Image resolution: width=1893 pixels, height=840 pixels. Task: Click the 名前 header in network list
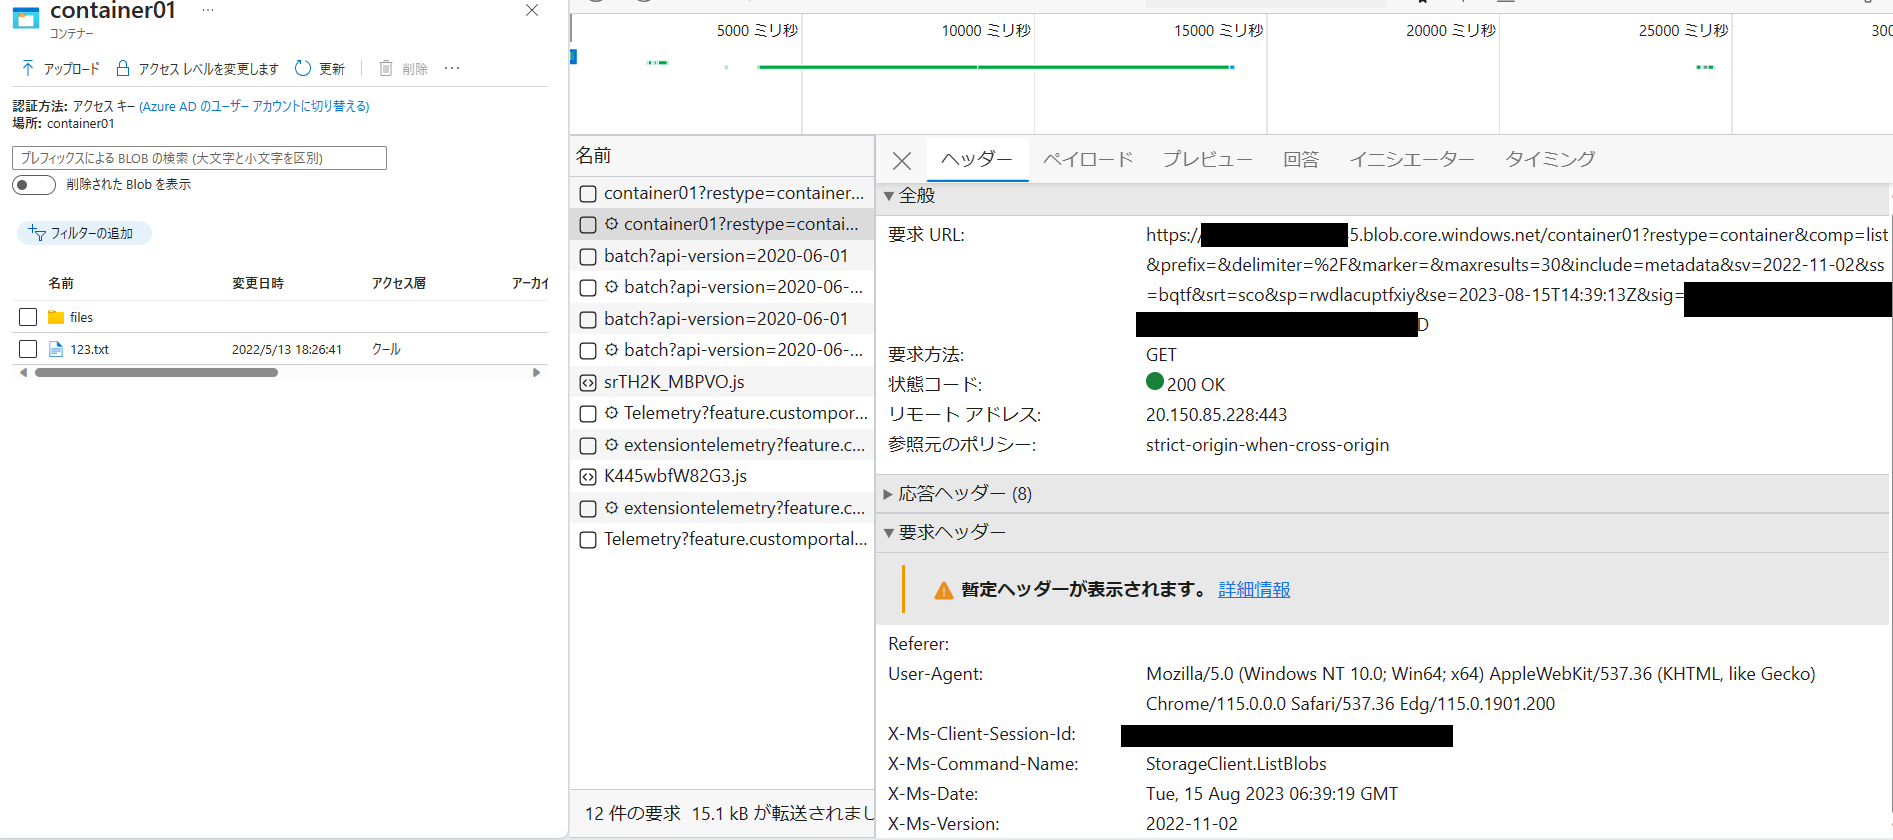click(x=593, y=156)
